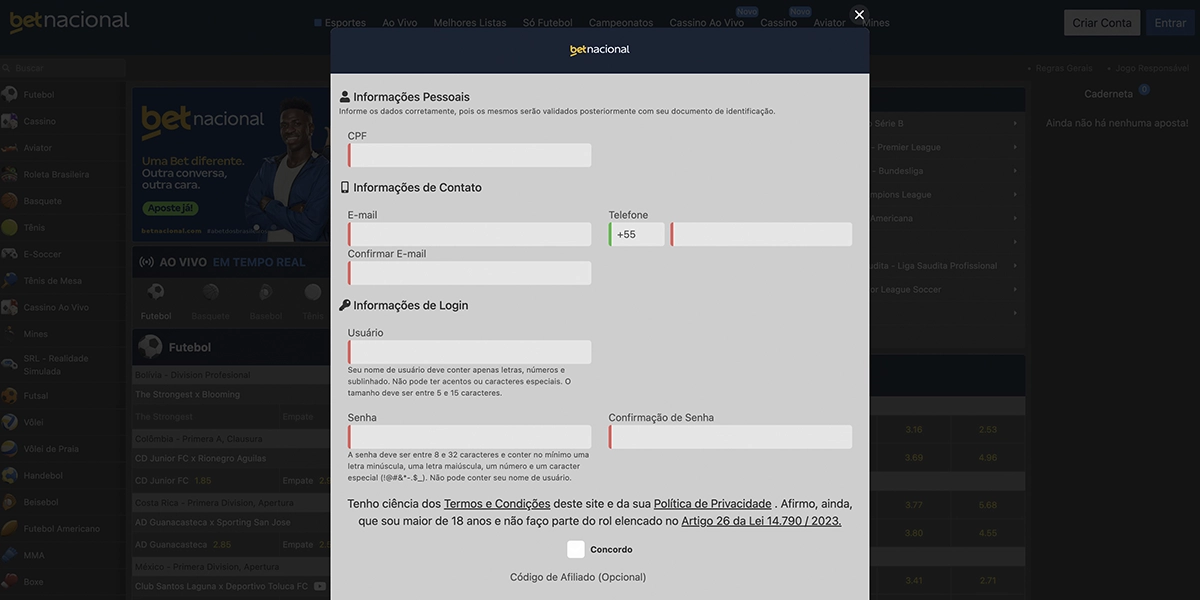Viewport: 1200px width, 600px height.
Task: Click the Tênis icon in left sidebar
Action: pos(10,228)
